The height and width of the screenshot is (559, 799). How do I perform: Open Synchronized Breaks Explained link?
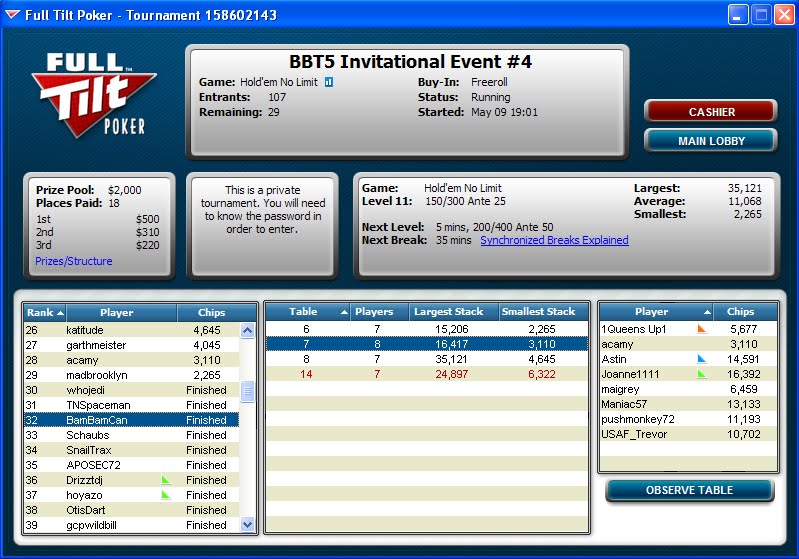pos(554,240)
